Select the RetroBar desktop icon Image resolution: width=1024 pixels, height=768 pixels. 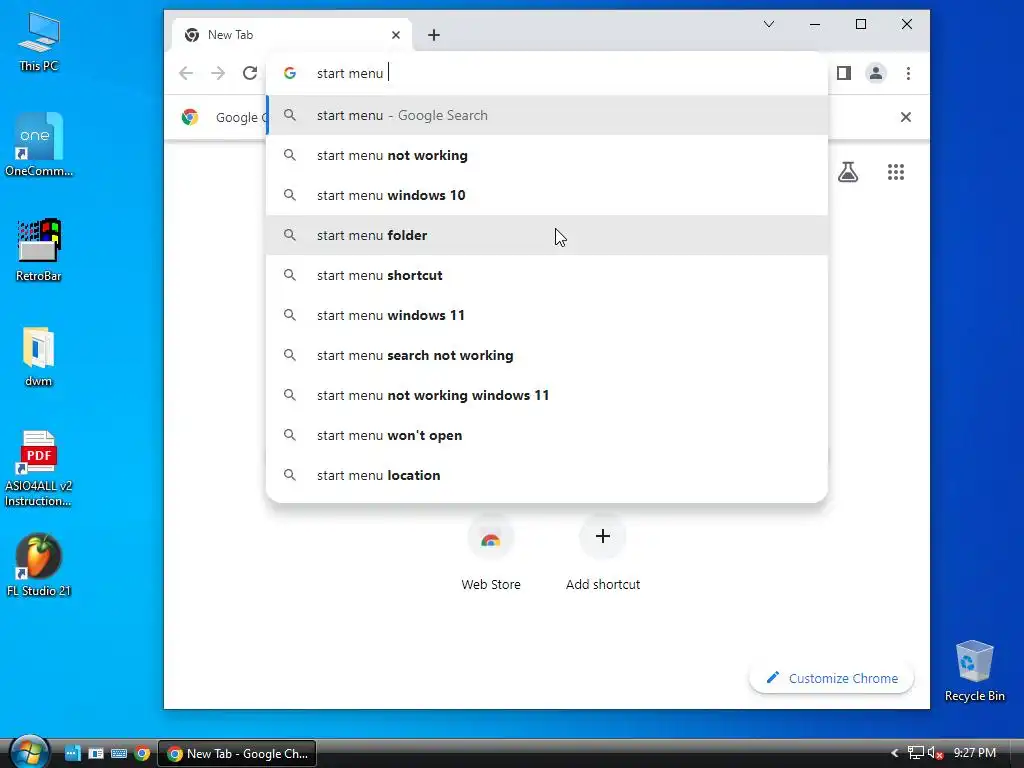coord(39,250)
